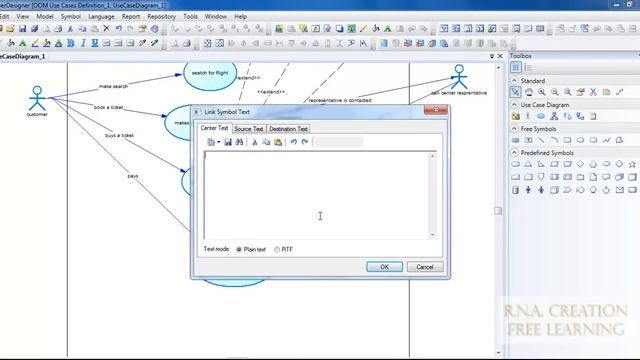Switch Toolbox to list view
Viewport: 640px width, 360px height.
(528, 67)
